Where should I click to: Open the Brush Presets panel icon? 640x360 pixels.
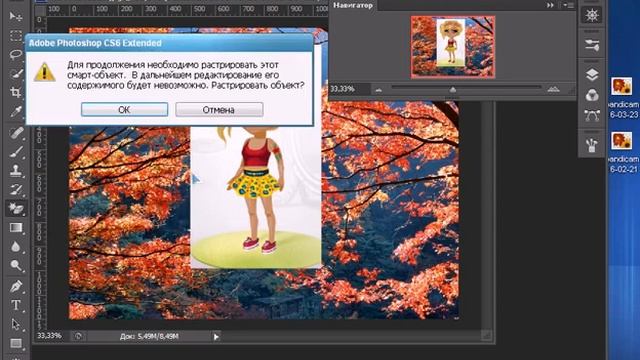592,45
